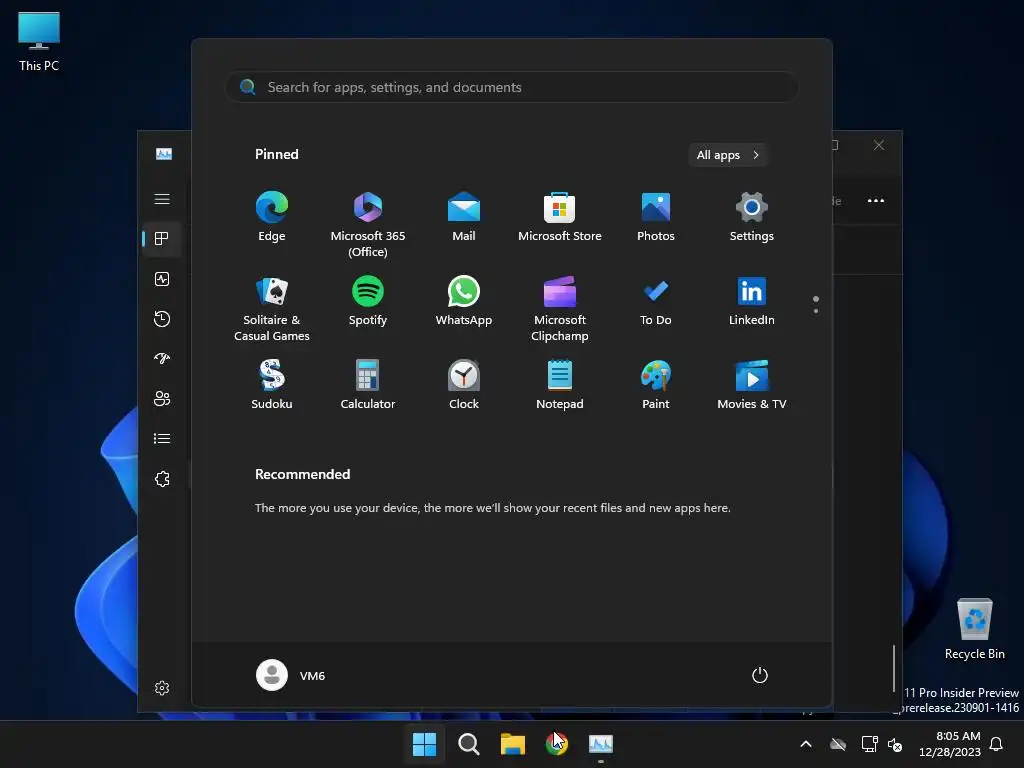Select the Recycle Bin desktop icon
1024x768 pixels.
pyautogui.click(x=974, y=628)
